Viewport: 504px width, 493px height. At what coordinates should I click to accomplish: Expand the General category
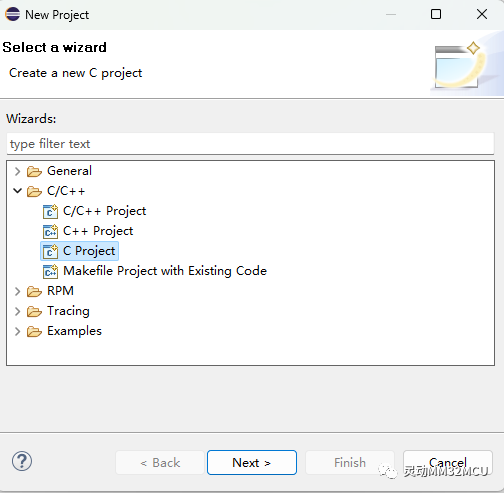click(x=17, y=171)
